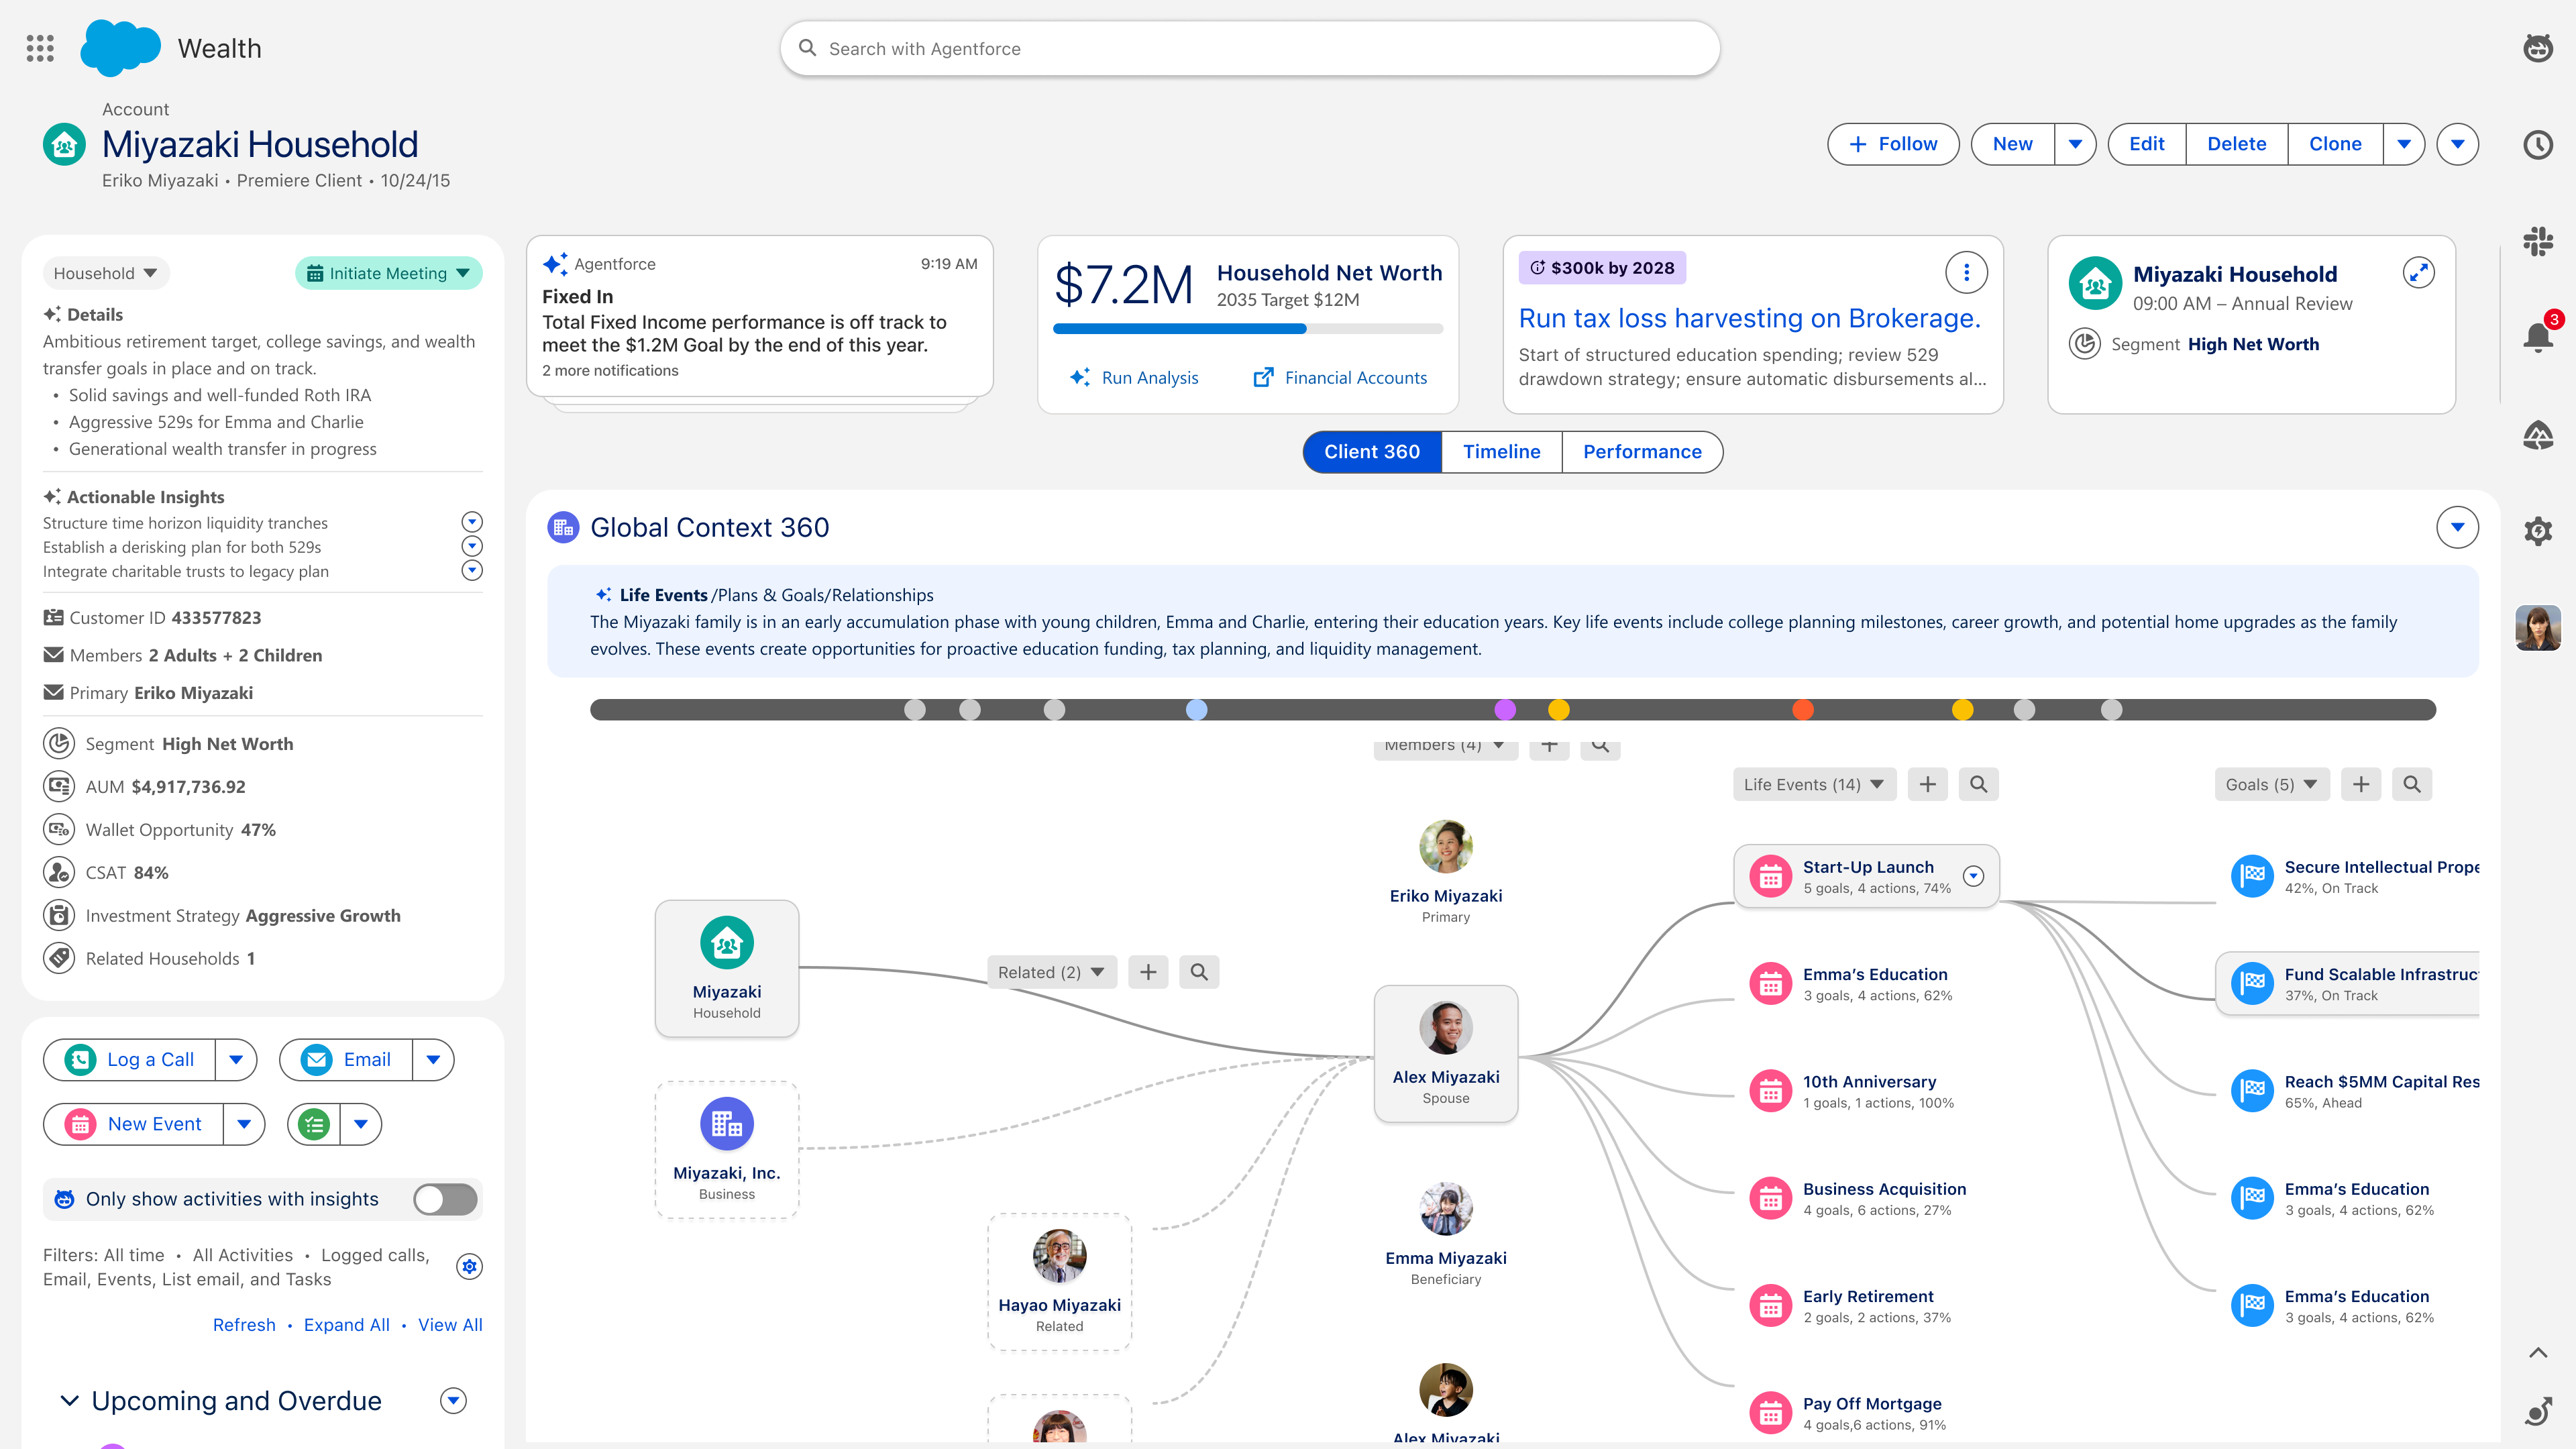Click the Reach $5MM Capital goal flag icon
This screenshot has width=2576, height=1449.
[2252, 1091]
